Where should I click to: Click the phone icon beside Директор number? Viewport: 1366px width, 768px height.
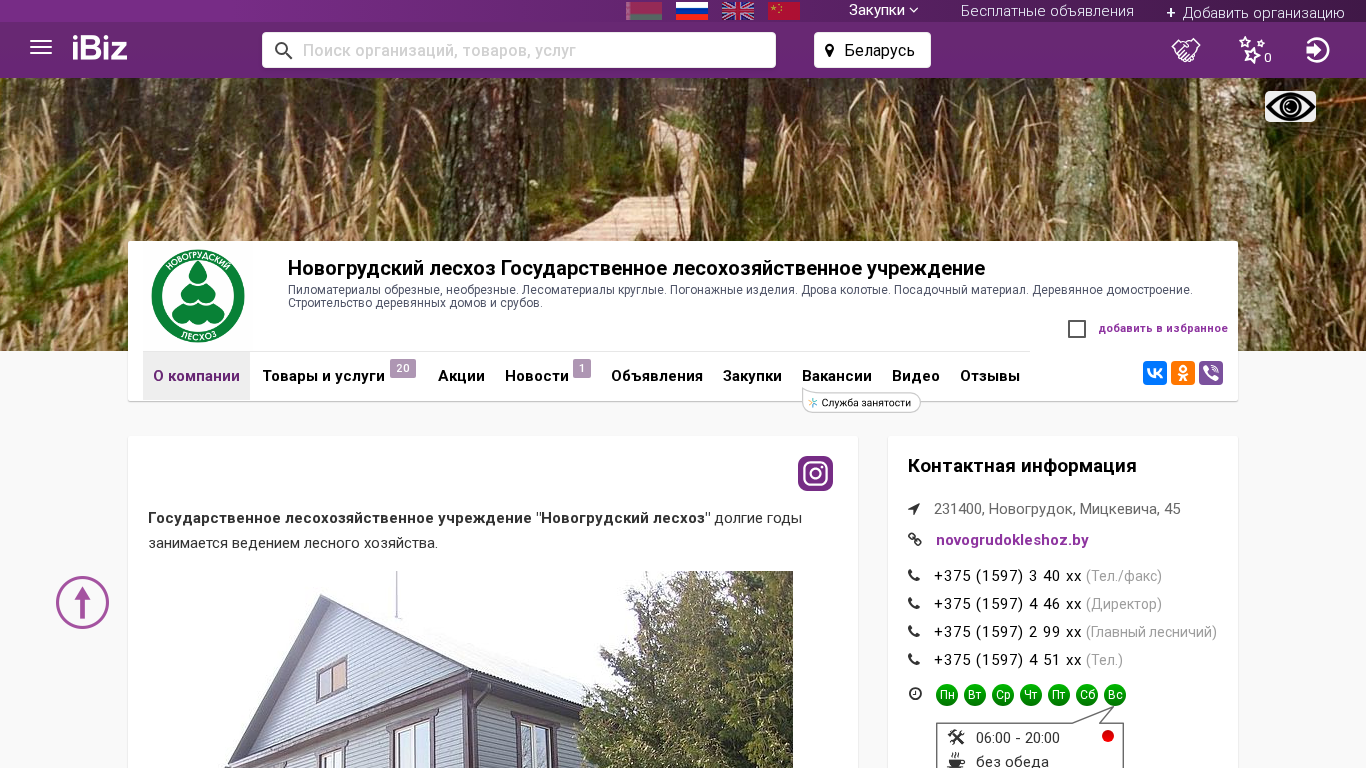pyautogui.click(x=914, y=604)
